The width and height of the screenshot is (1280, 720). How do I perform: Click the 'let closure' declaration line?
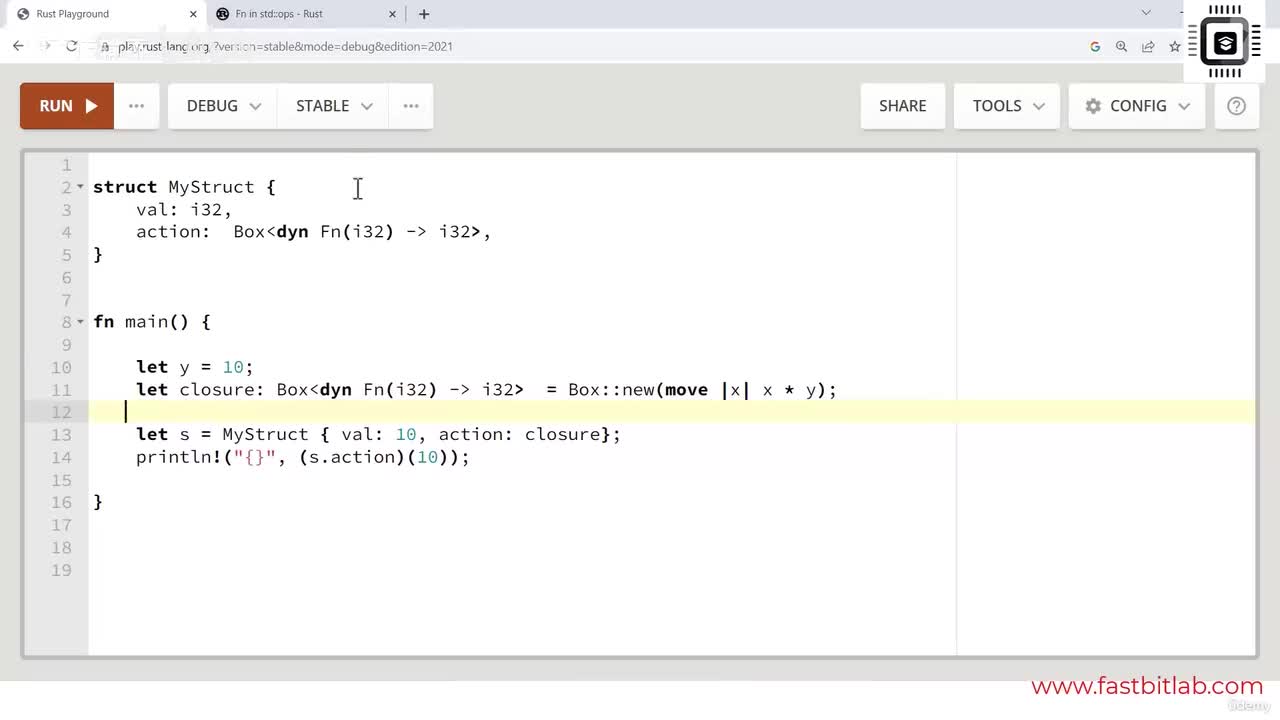point(486,390)
